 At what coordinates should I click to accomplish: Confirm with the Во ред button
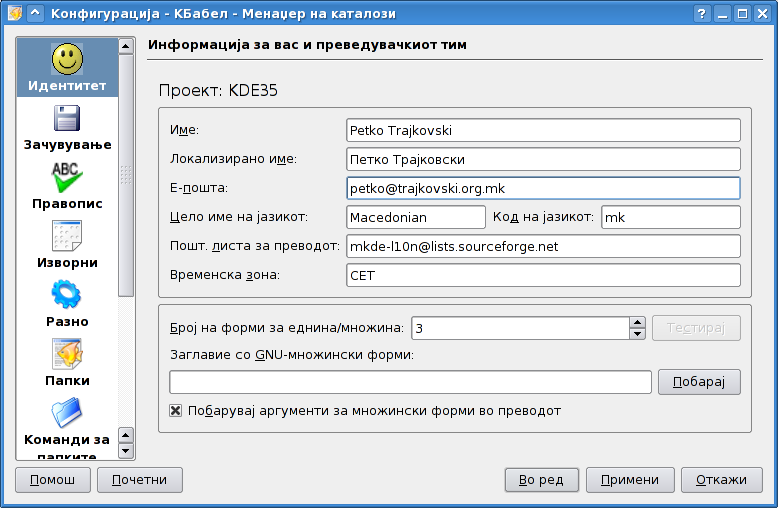[x=541, y=480]
